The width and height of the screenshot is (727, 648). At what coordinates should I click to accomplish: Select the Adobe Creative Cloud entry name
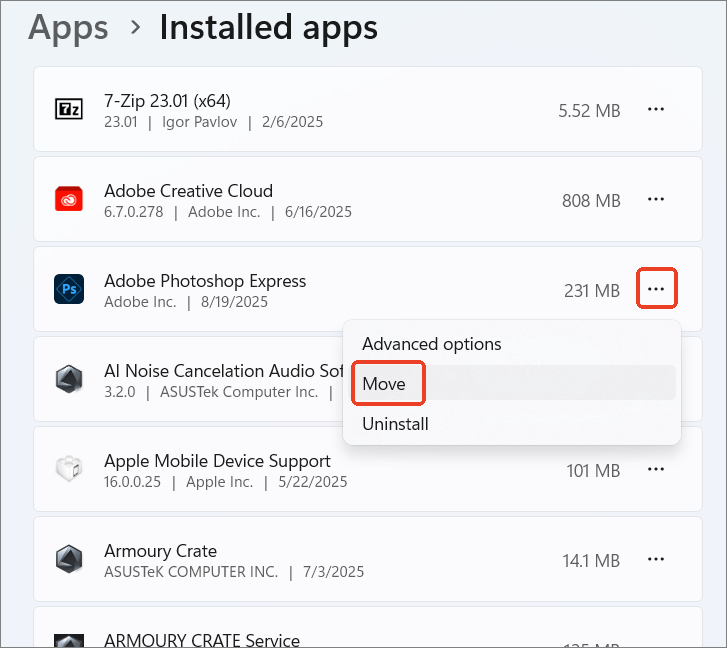(x=188, y=191)
